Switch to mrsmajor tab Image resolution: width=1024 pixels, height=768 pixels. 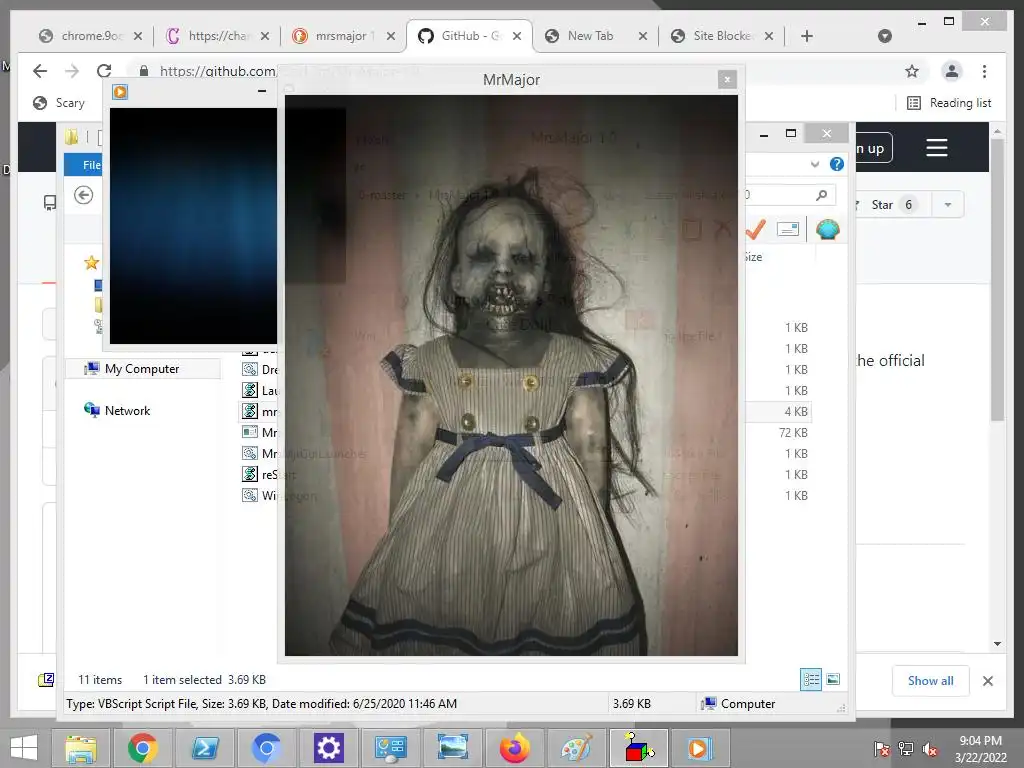tap(344, 36)
